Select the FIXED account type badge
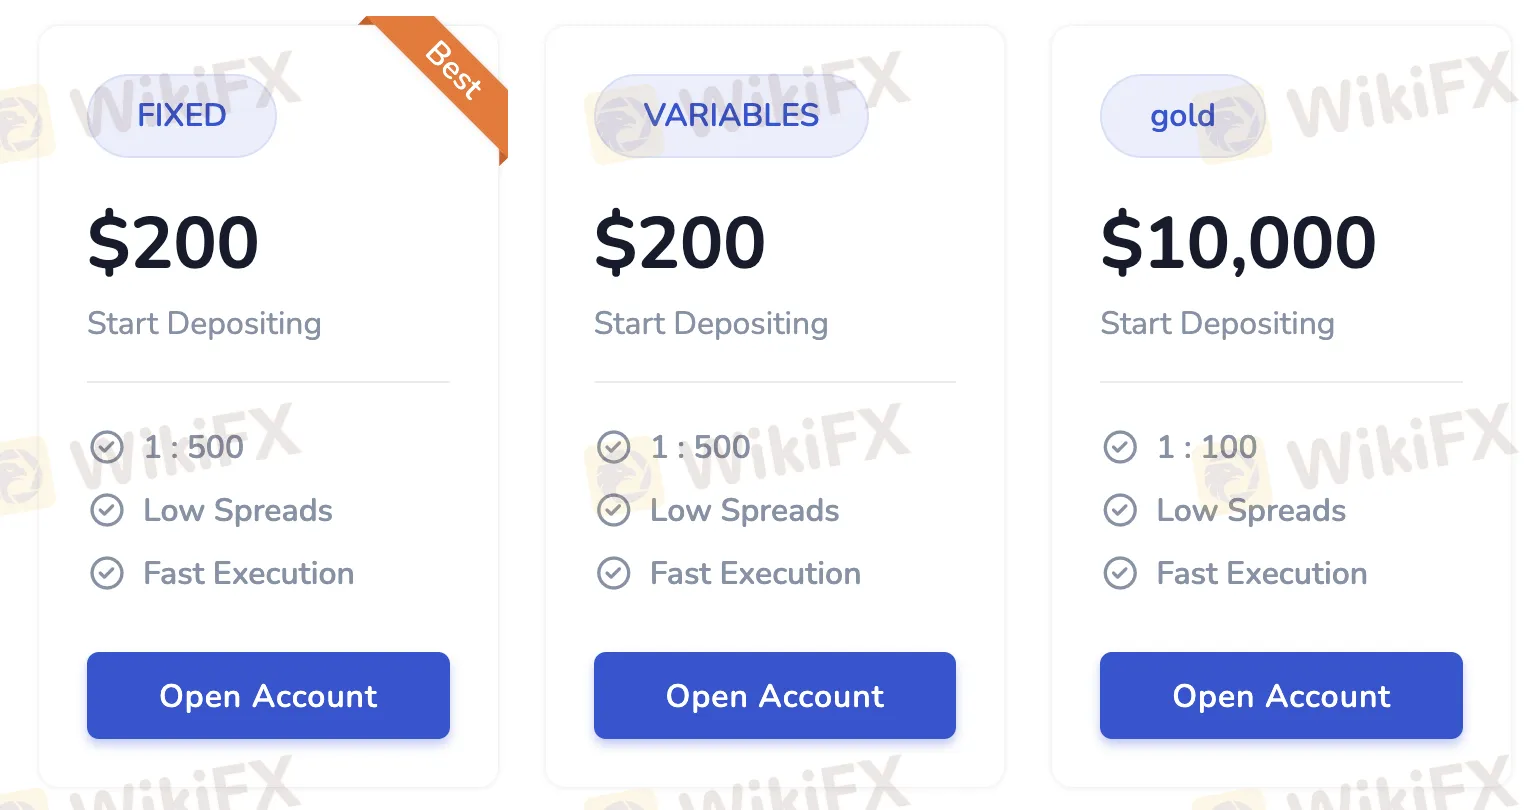Viewport: 1530px width, 810px height. 182,116
